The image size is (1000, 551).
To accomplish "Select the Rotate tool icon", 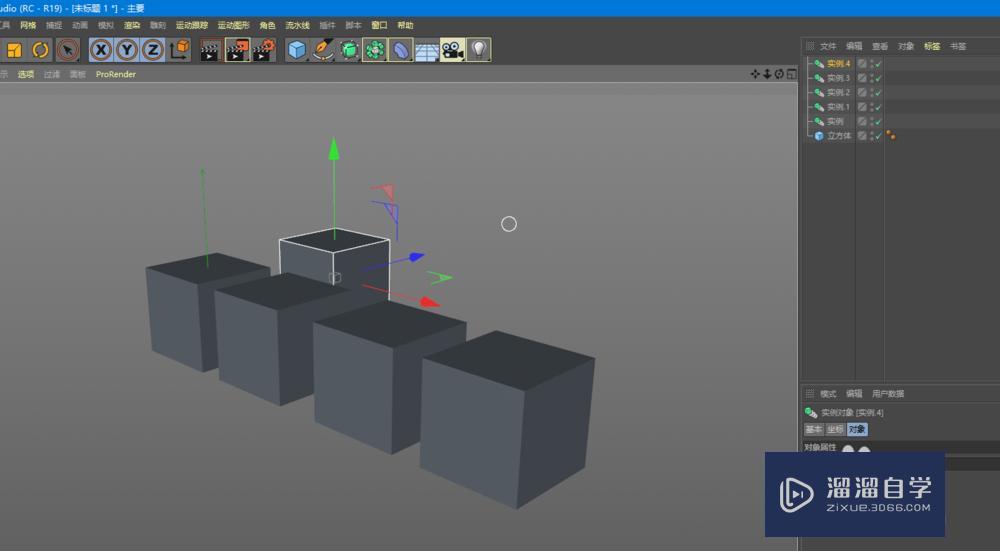I will 40,50.
